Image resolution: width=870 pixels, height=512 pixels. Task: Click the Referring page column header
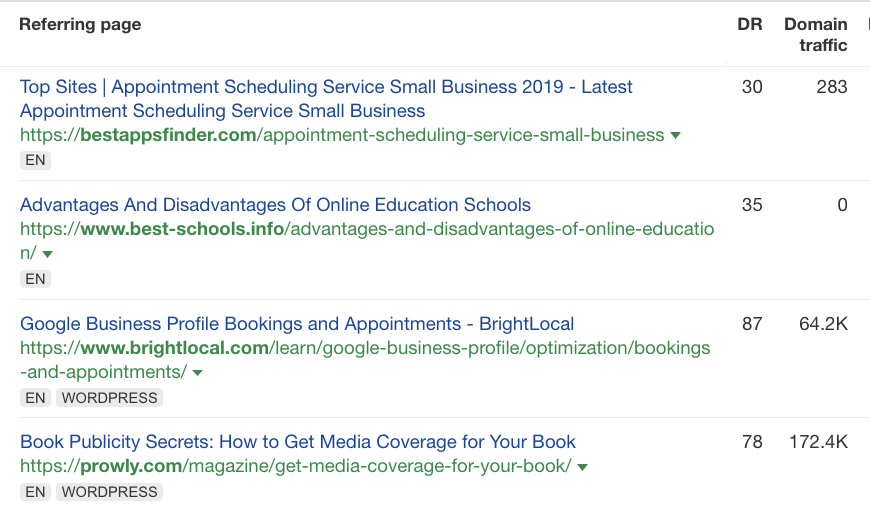point(80,24)
